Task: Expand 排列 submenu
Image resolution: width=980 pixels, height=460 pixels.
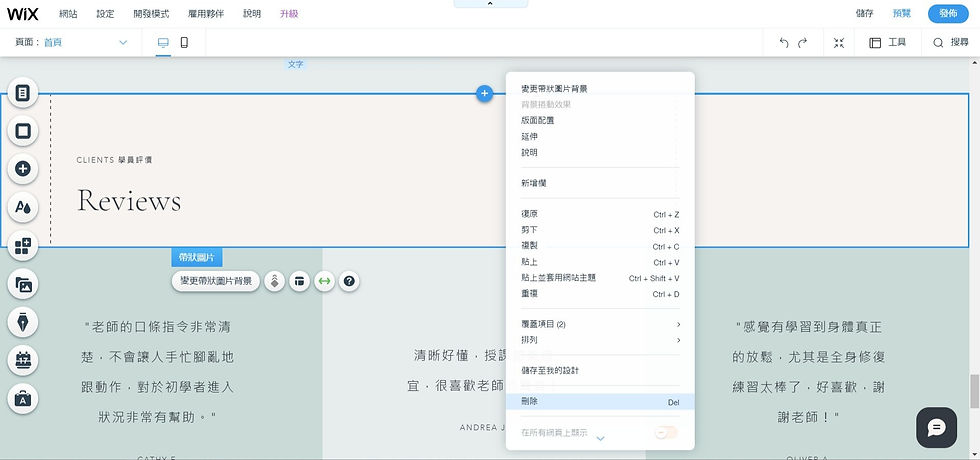Action: (x=600, y=340)
